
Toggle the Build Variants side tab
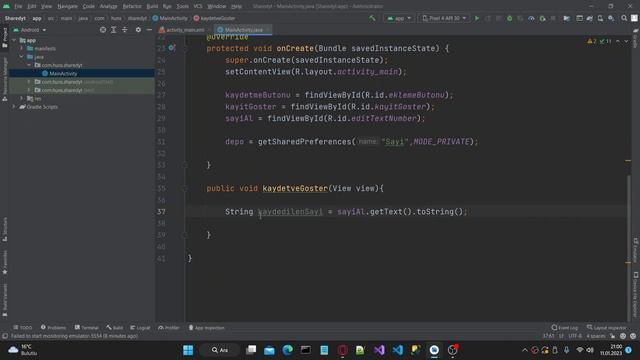point(5,300)
